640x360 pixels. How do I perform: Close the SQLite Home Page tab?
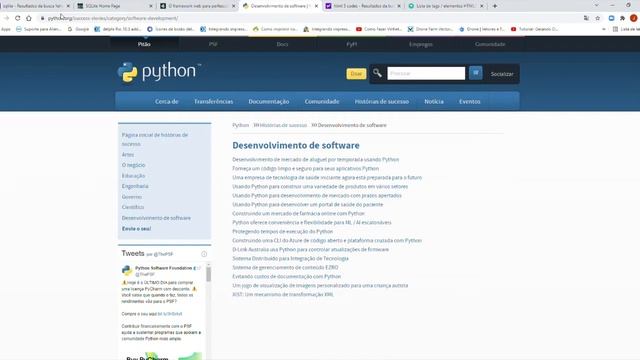point(151,6)
